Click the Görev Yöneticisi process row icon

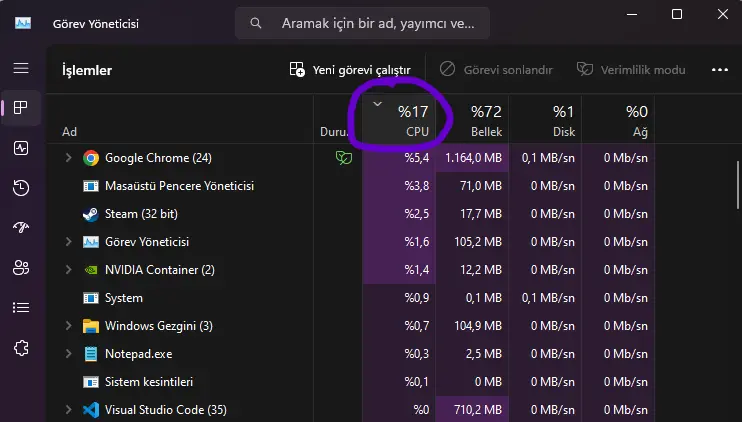tap(91, 242)
